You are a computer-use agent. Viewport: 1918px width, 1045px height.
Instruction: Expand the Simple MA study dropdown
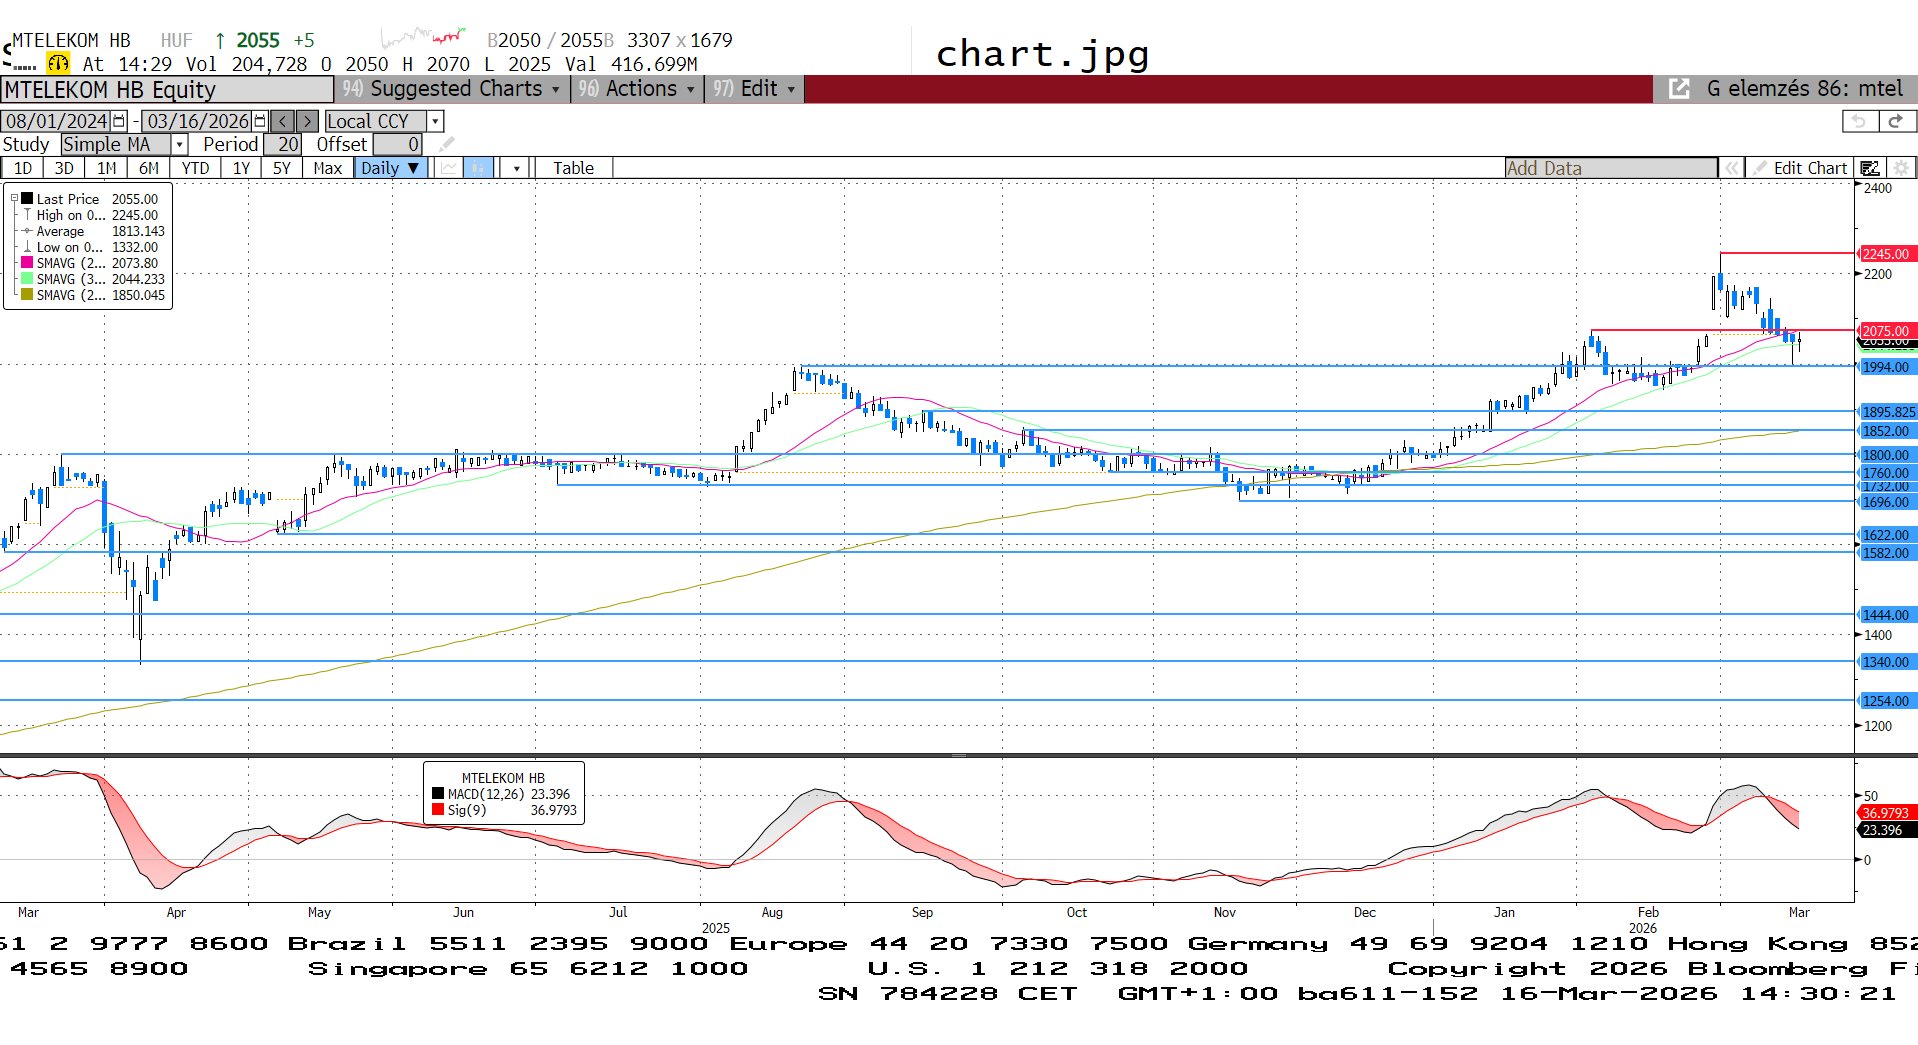(x=180, y=145)
